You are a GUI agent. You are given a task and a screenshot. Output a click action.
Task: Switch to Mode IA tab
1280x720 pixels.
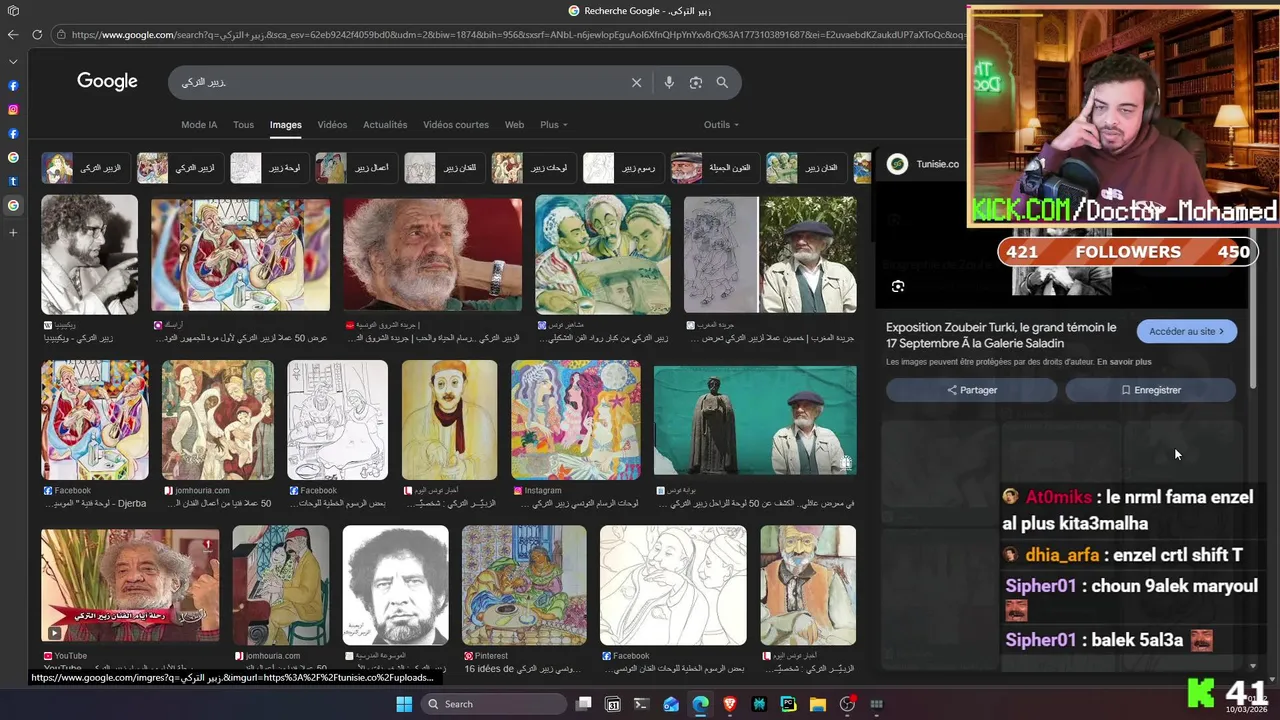199,125
